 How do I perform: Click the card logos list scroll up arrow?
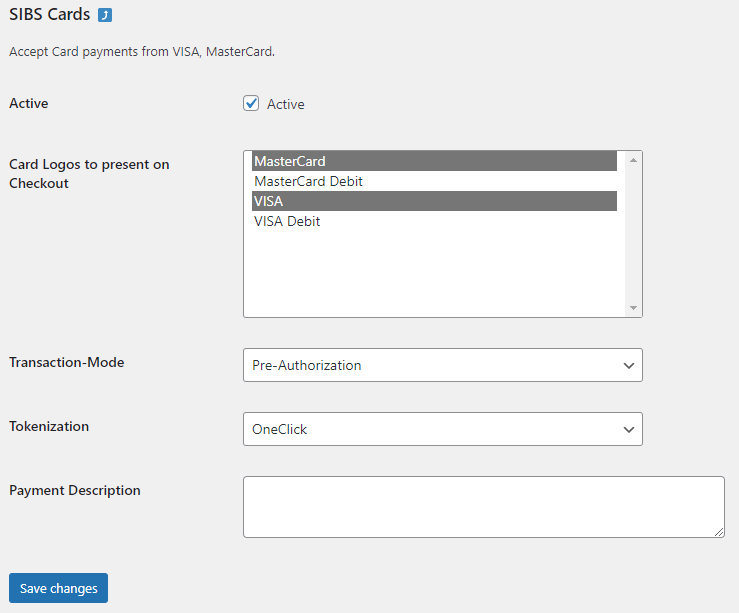click(x=633, y=160)
